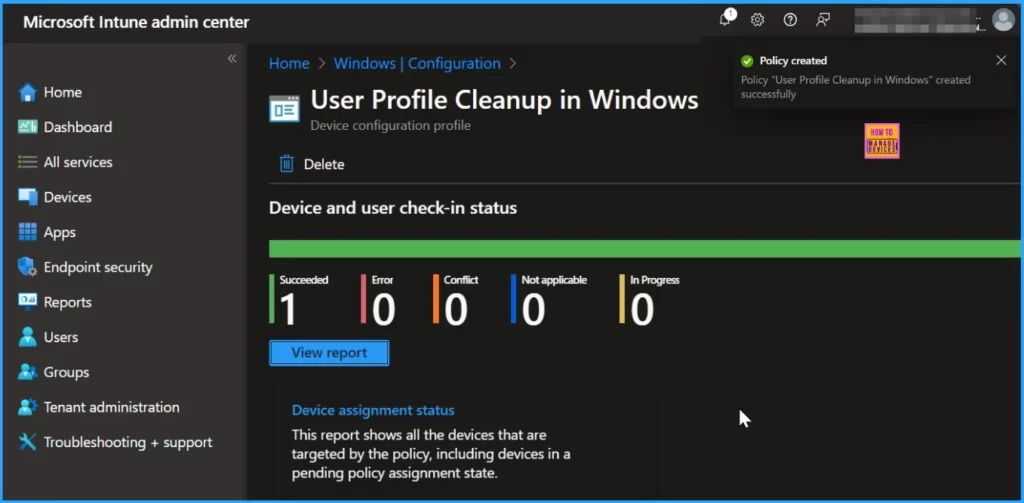Click the All services icon
The width and height of the screenshot is (1024, 503).
[x=27, y=162]
